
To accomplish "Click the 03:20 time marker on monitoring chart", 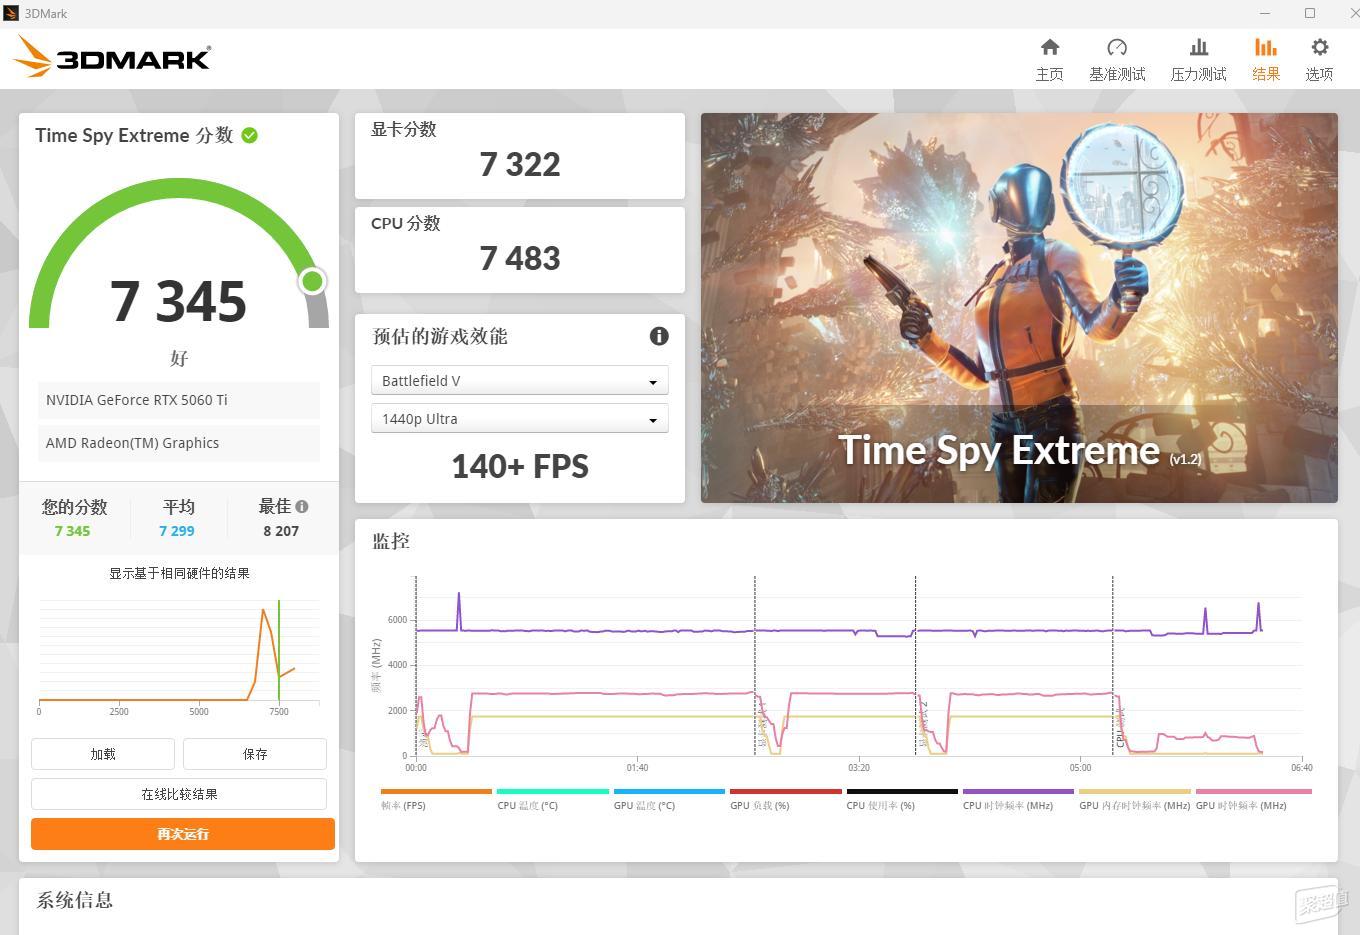I will point(859,768).
